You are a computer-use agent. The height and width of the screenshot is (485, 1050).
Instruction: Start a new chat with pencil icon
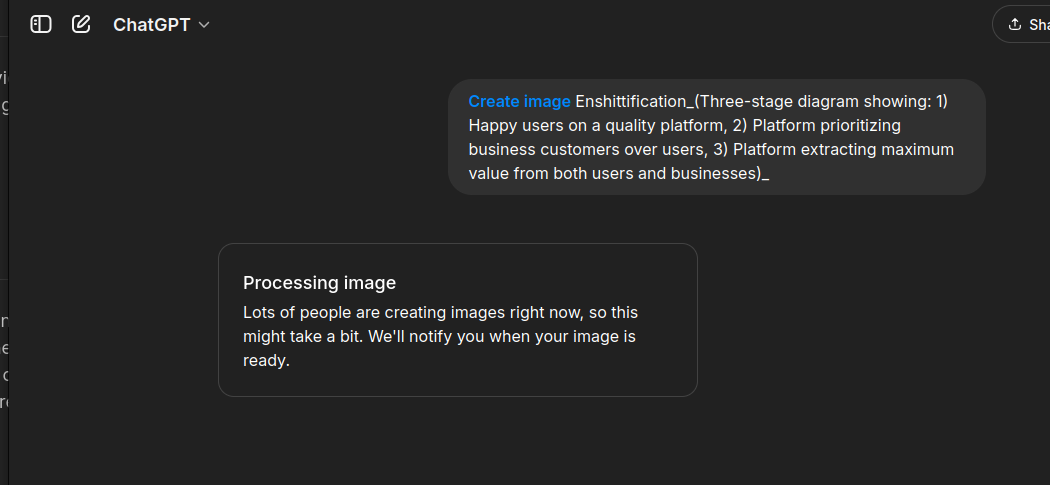tap(81, 25)
